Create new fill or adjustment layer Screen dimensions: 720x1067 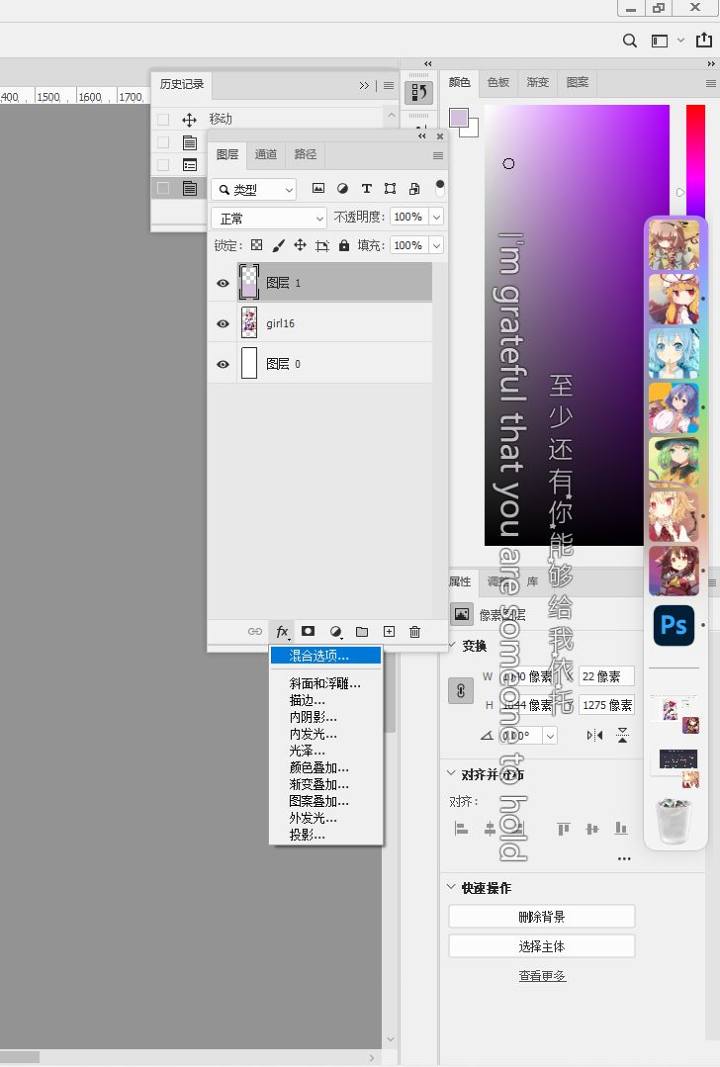(336, 632)
